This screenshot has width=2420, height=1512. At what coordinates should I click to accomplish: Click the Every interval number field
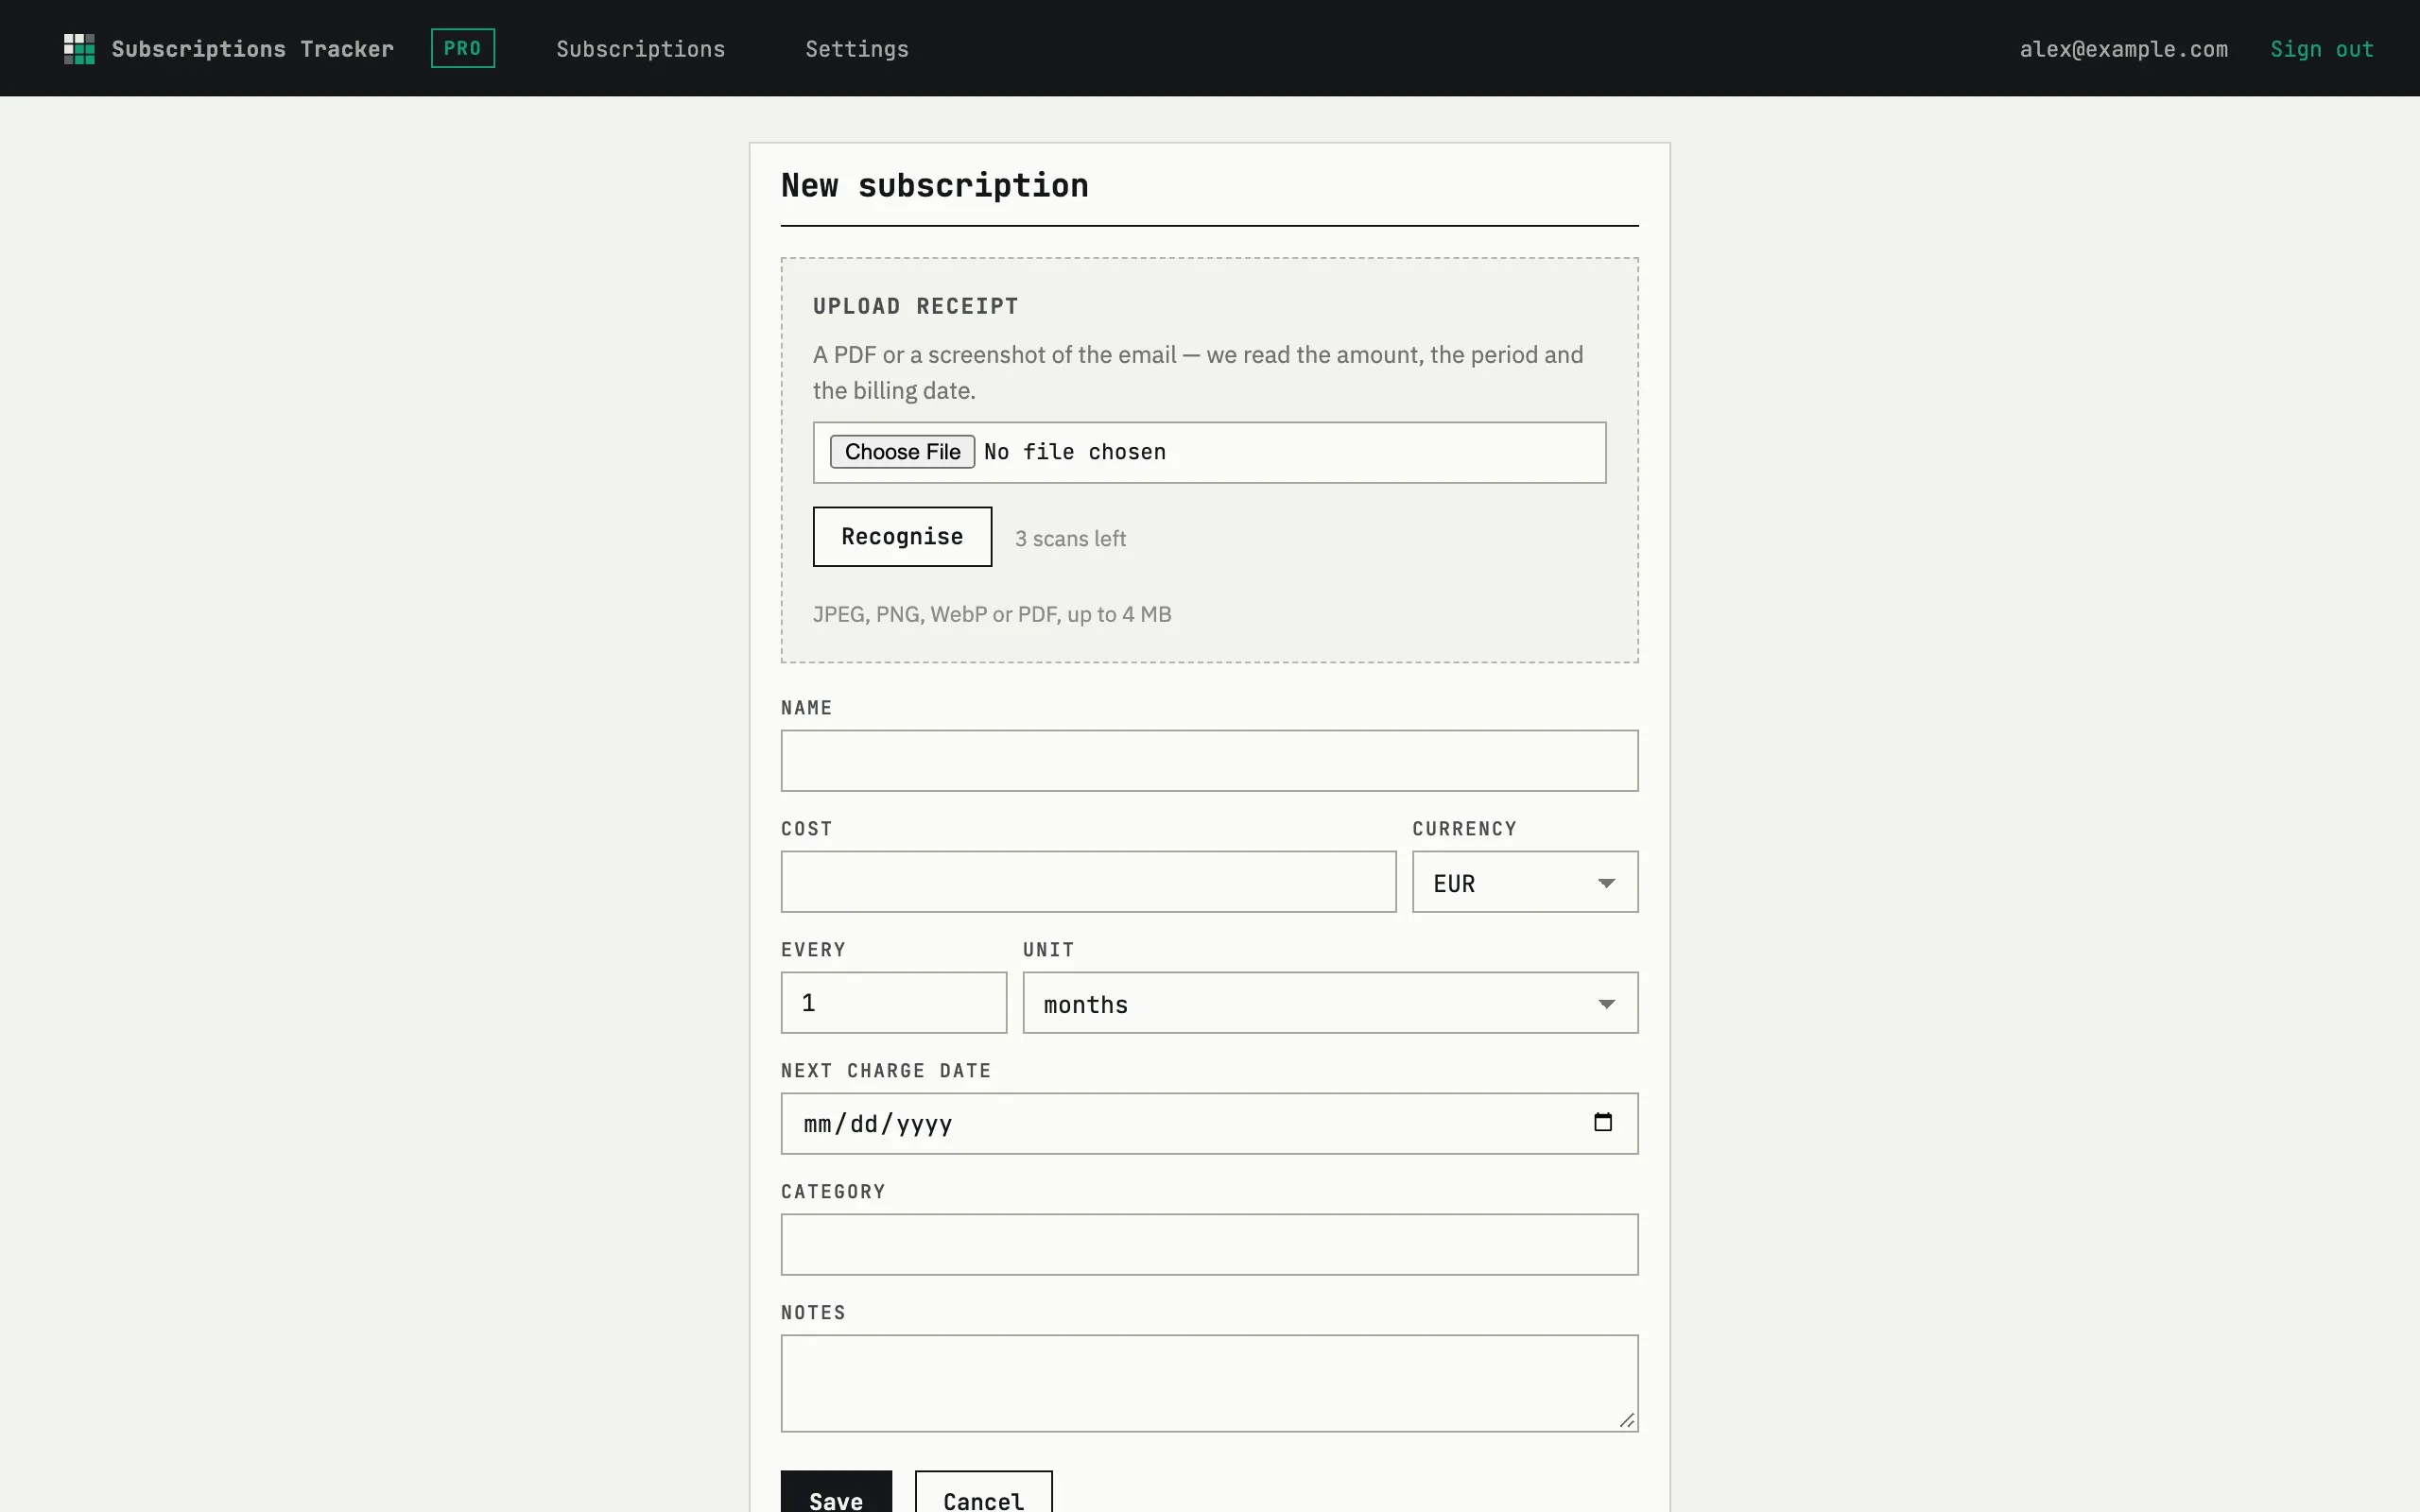894,1003
